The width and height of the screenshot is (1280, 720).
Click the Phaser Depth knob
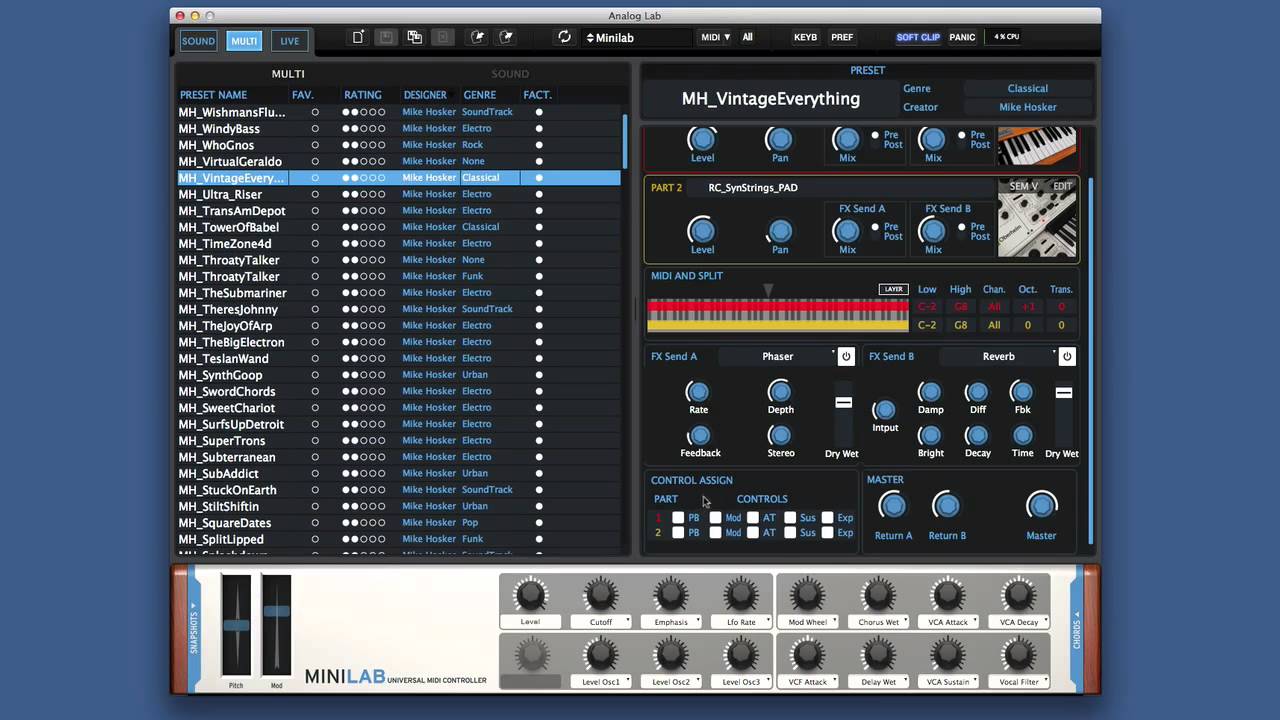[780, 391]
